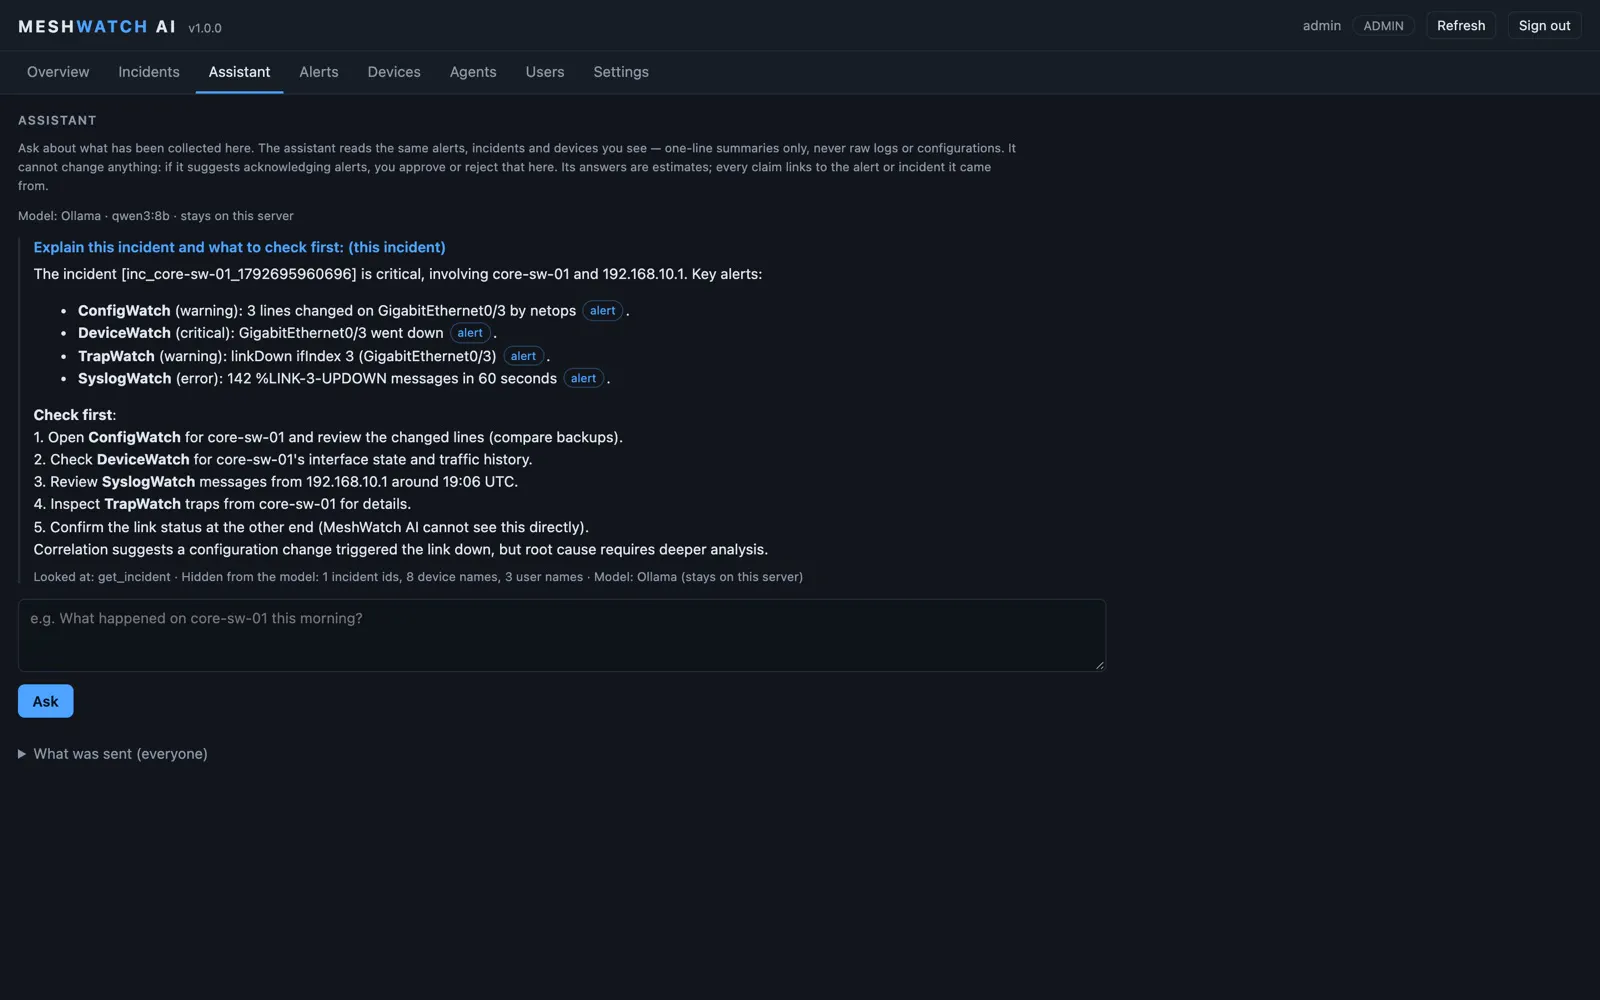
Task: Open the DeviceWatch alert link badge
Action: (470, 333)
